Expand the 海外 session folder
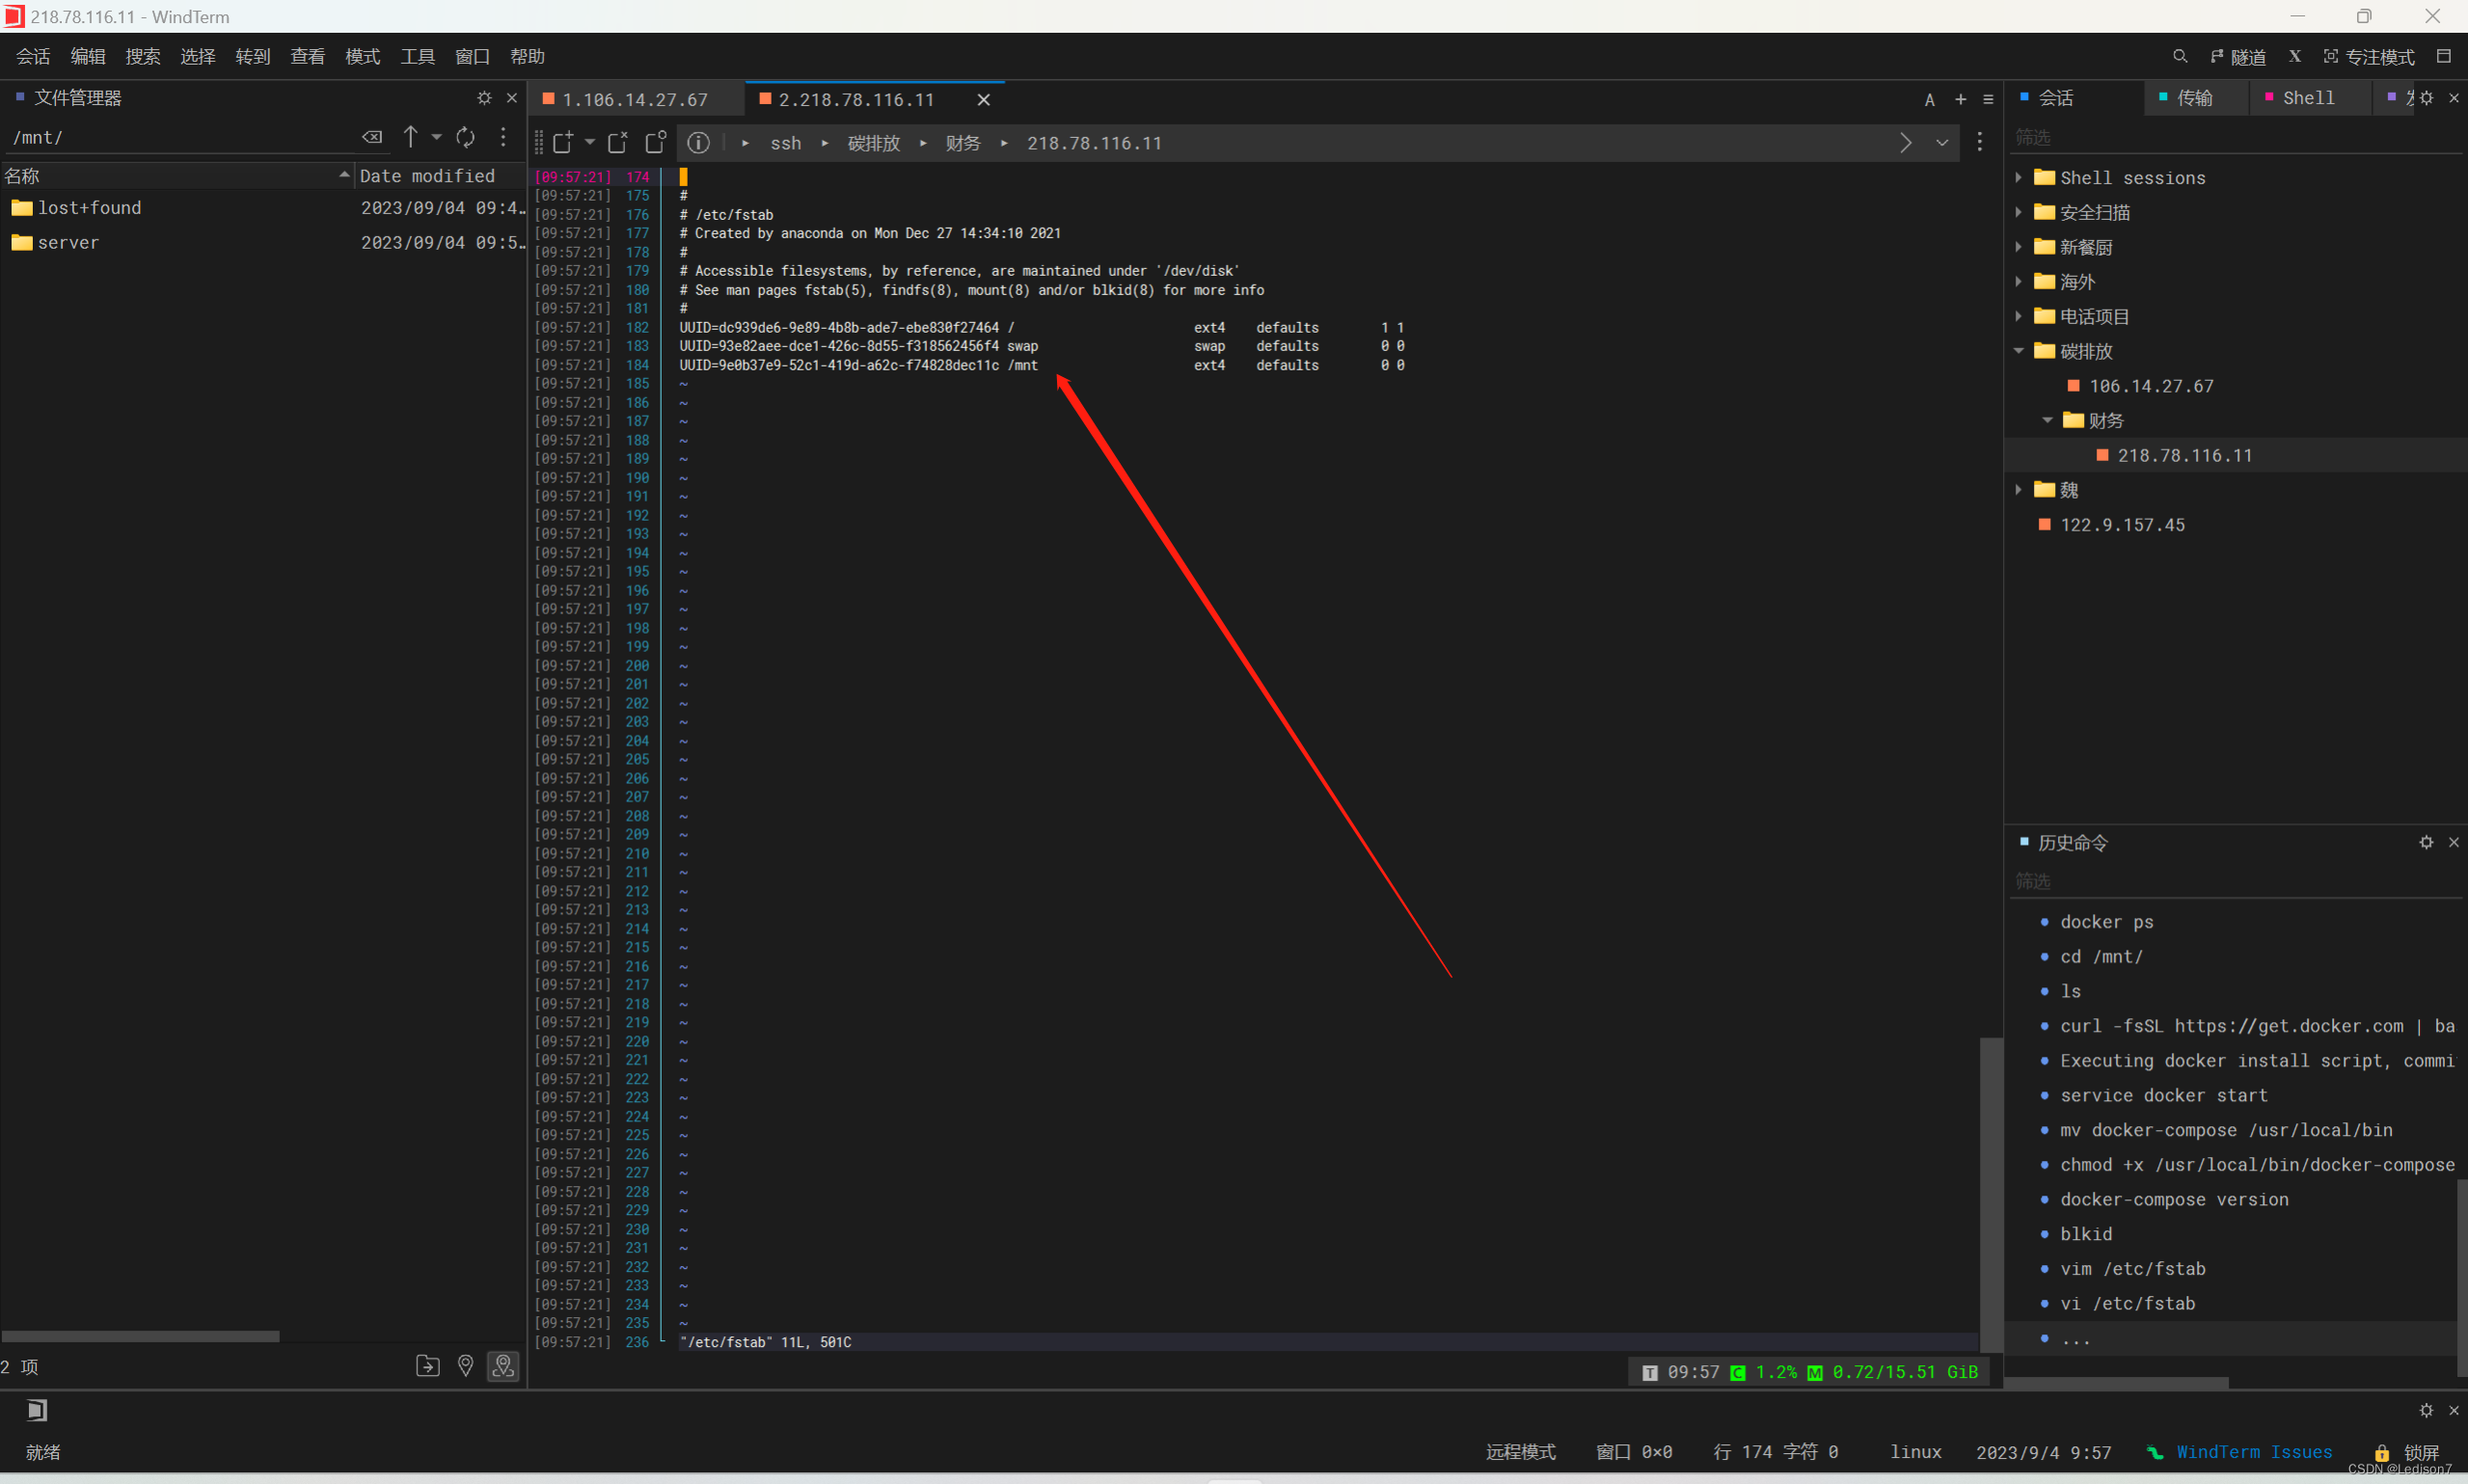Viewport: 2468px width, 1484px height. pos(2019,282)
